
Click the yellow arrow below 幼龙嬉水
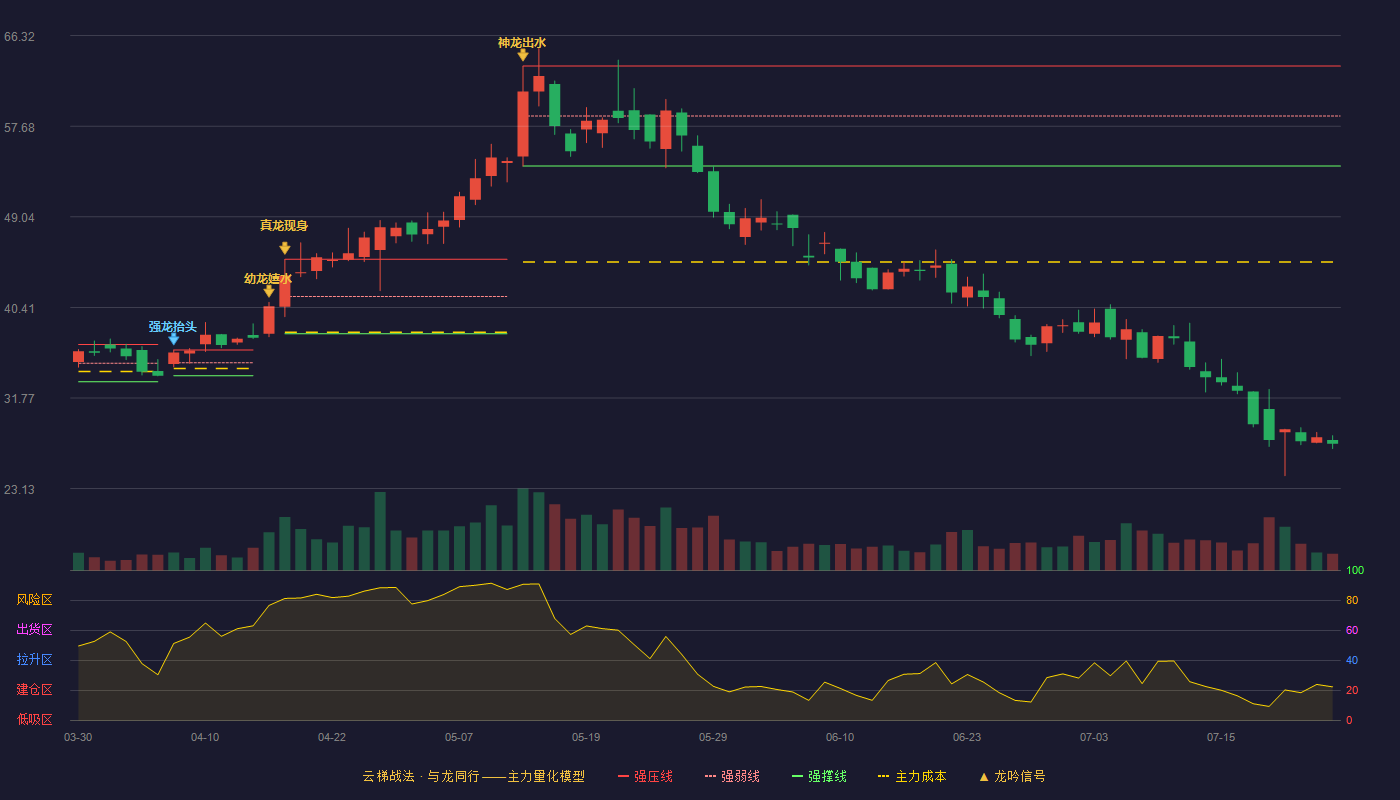click(269, 291)
